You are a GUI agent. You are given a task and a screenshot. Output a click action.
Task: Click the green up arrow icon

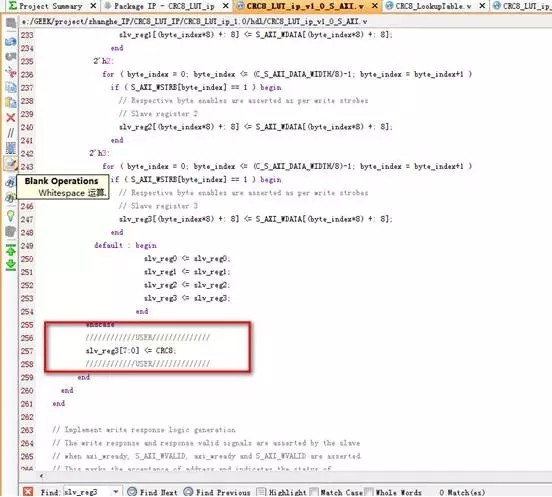pyautogui.click(x=11, y=250)
